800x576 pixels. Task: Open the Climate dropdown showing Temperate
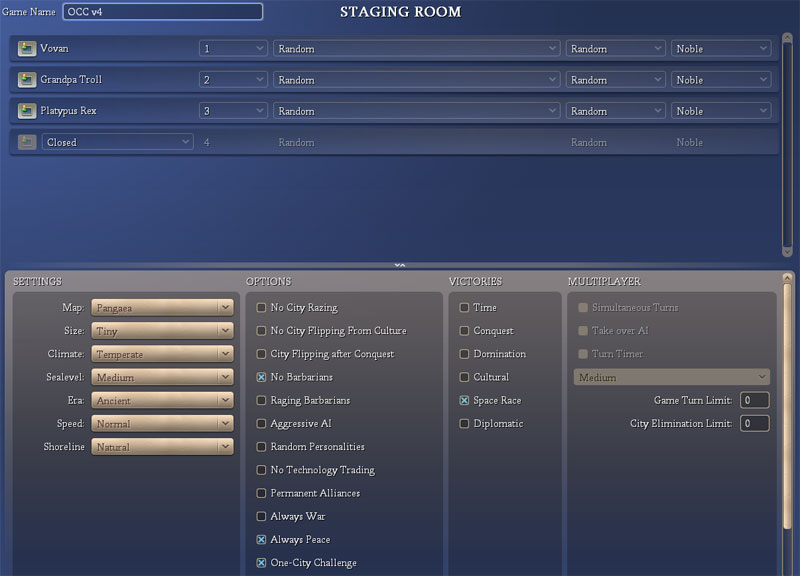162,354
